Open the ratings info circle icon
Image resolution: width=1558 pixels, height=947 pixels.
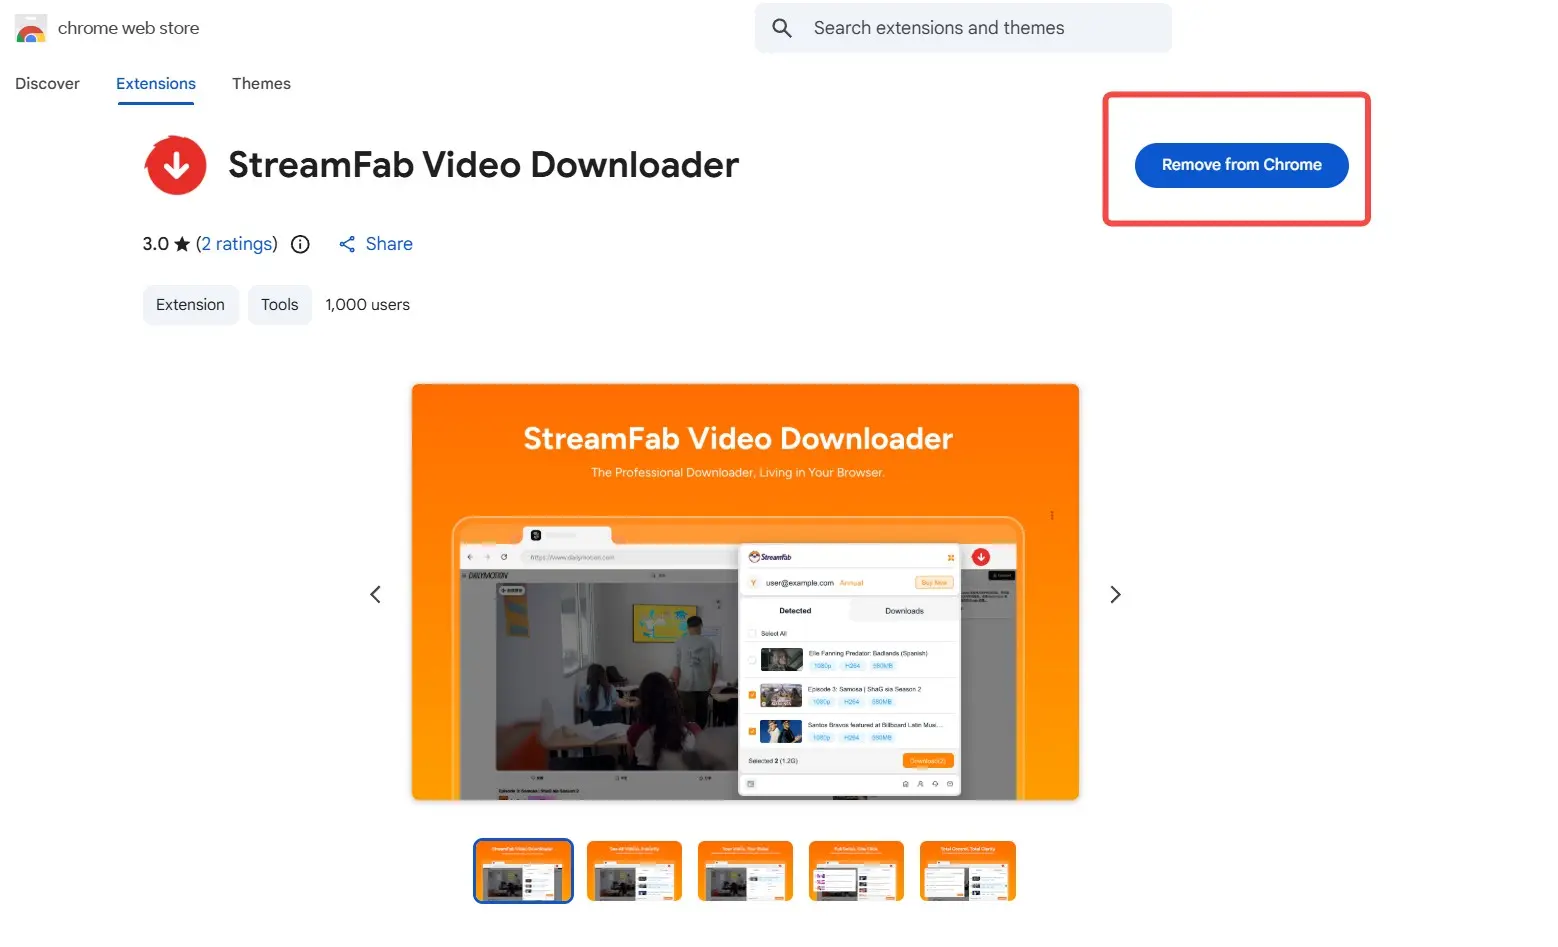point(300,244)
